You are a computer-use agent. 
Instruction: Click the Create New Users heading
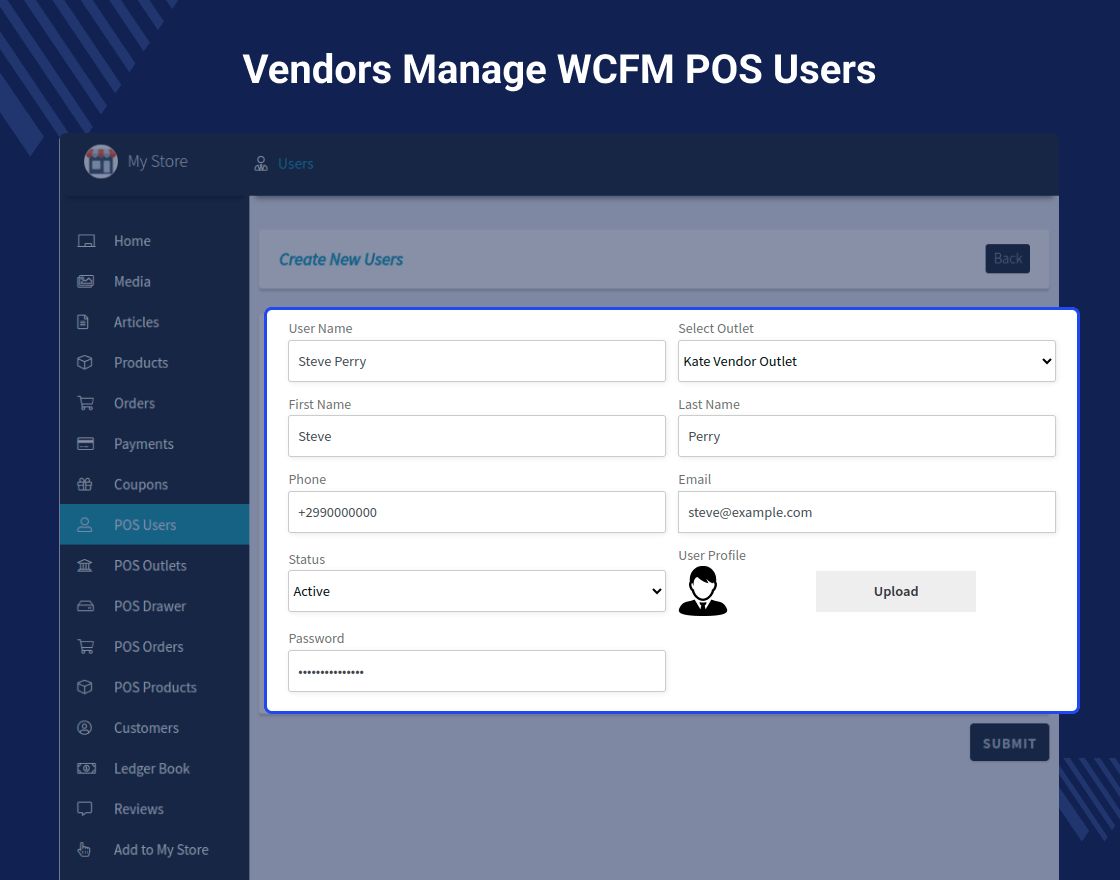pos(341,259)
